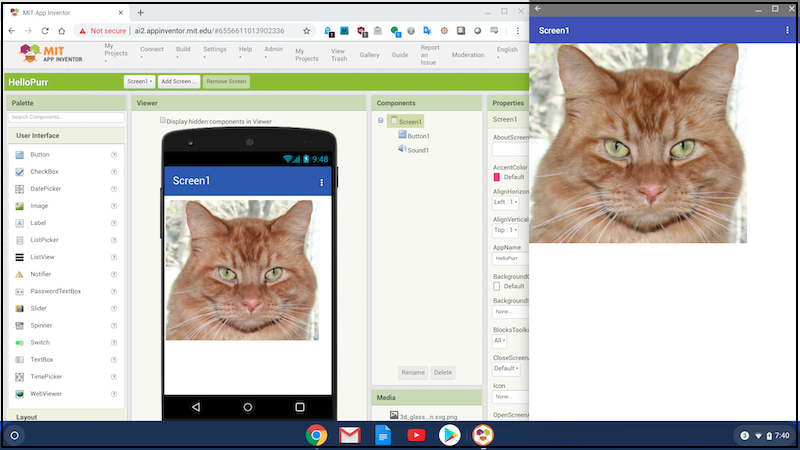Open the Help menu
This screenshot has width=800, height=450.
[x=245, y=52]
